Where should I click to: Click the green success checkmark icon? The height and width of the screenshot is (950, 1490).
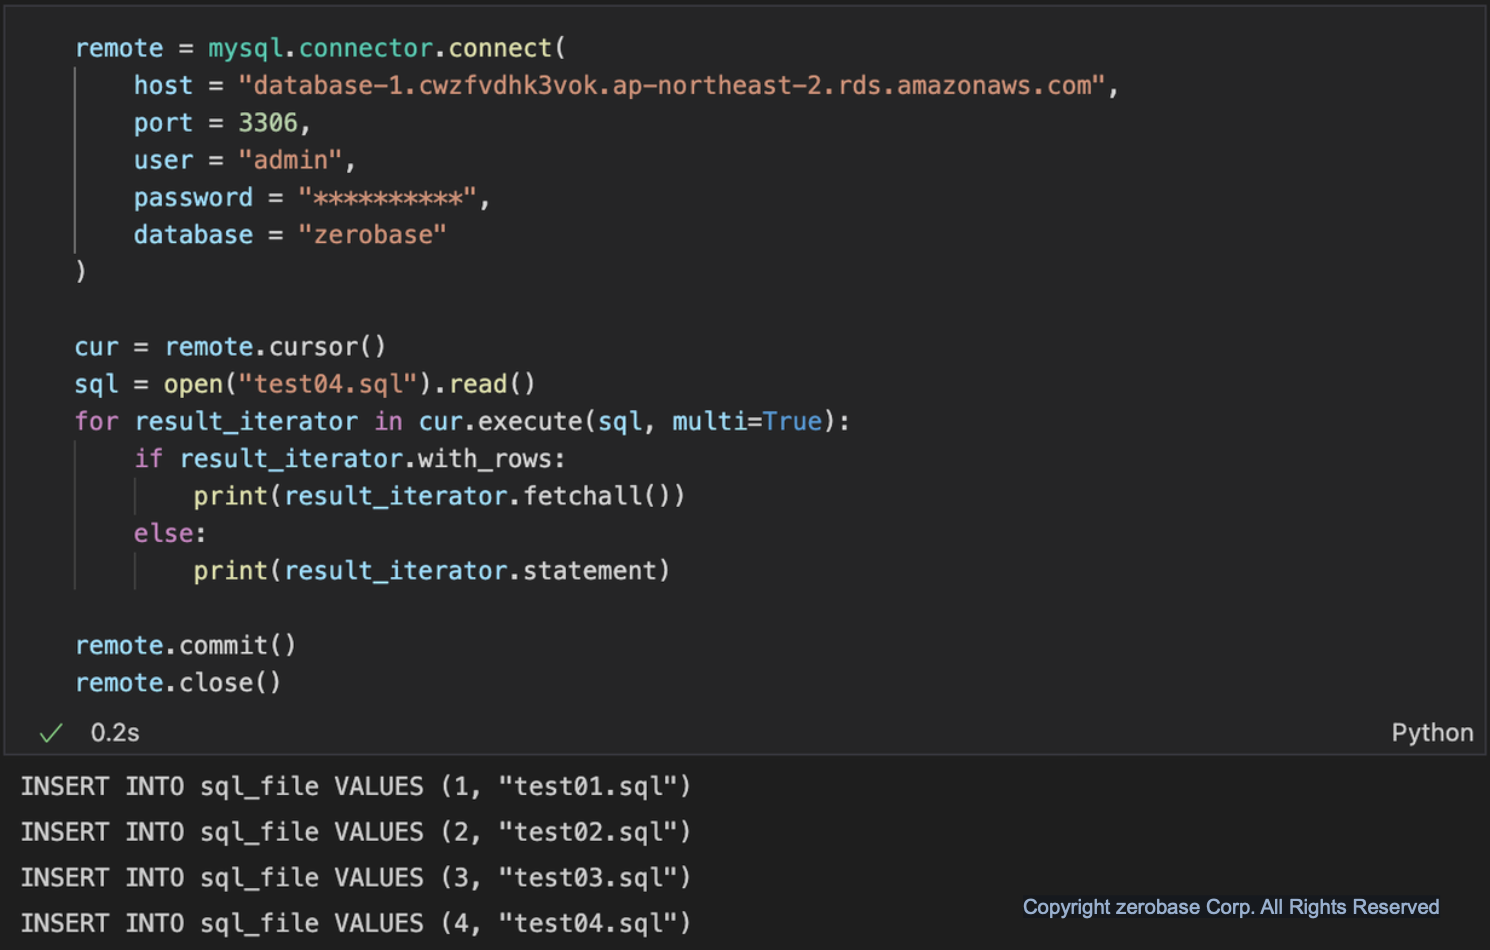[x=51, y=733]
